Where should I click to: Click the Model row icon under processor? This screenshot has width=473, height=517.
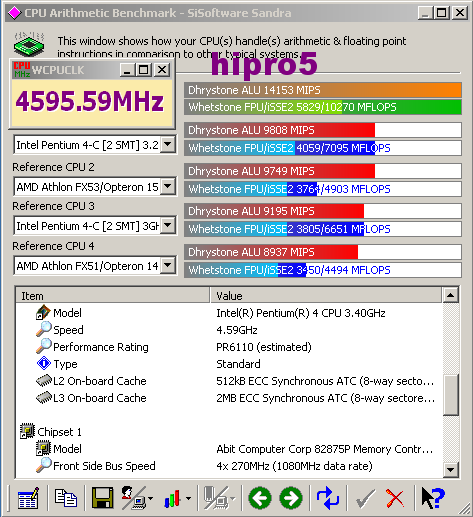43,313
